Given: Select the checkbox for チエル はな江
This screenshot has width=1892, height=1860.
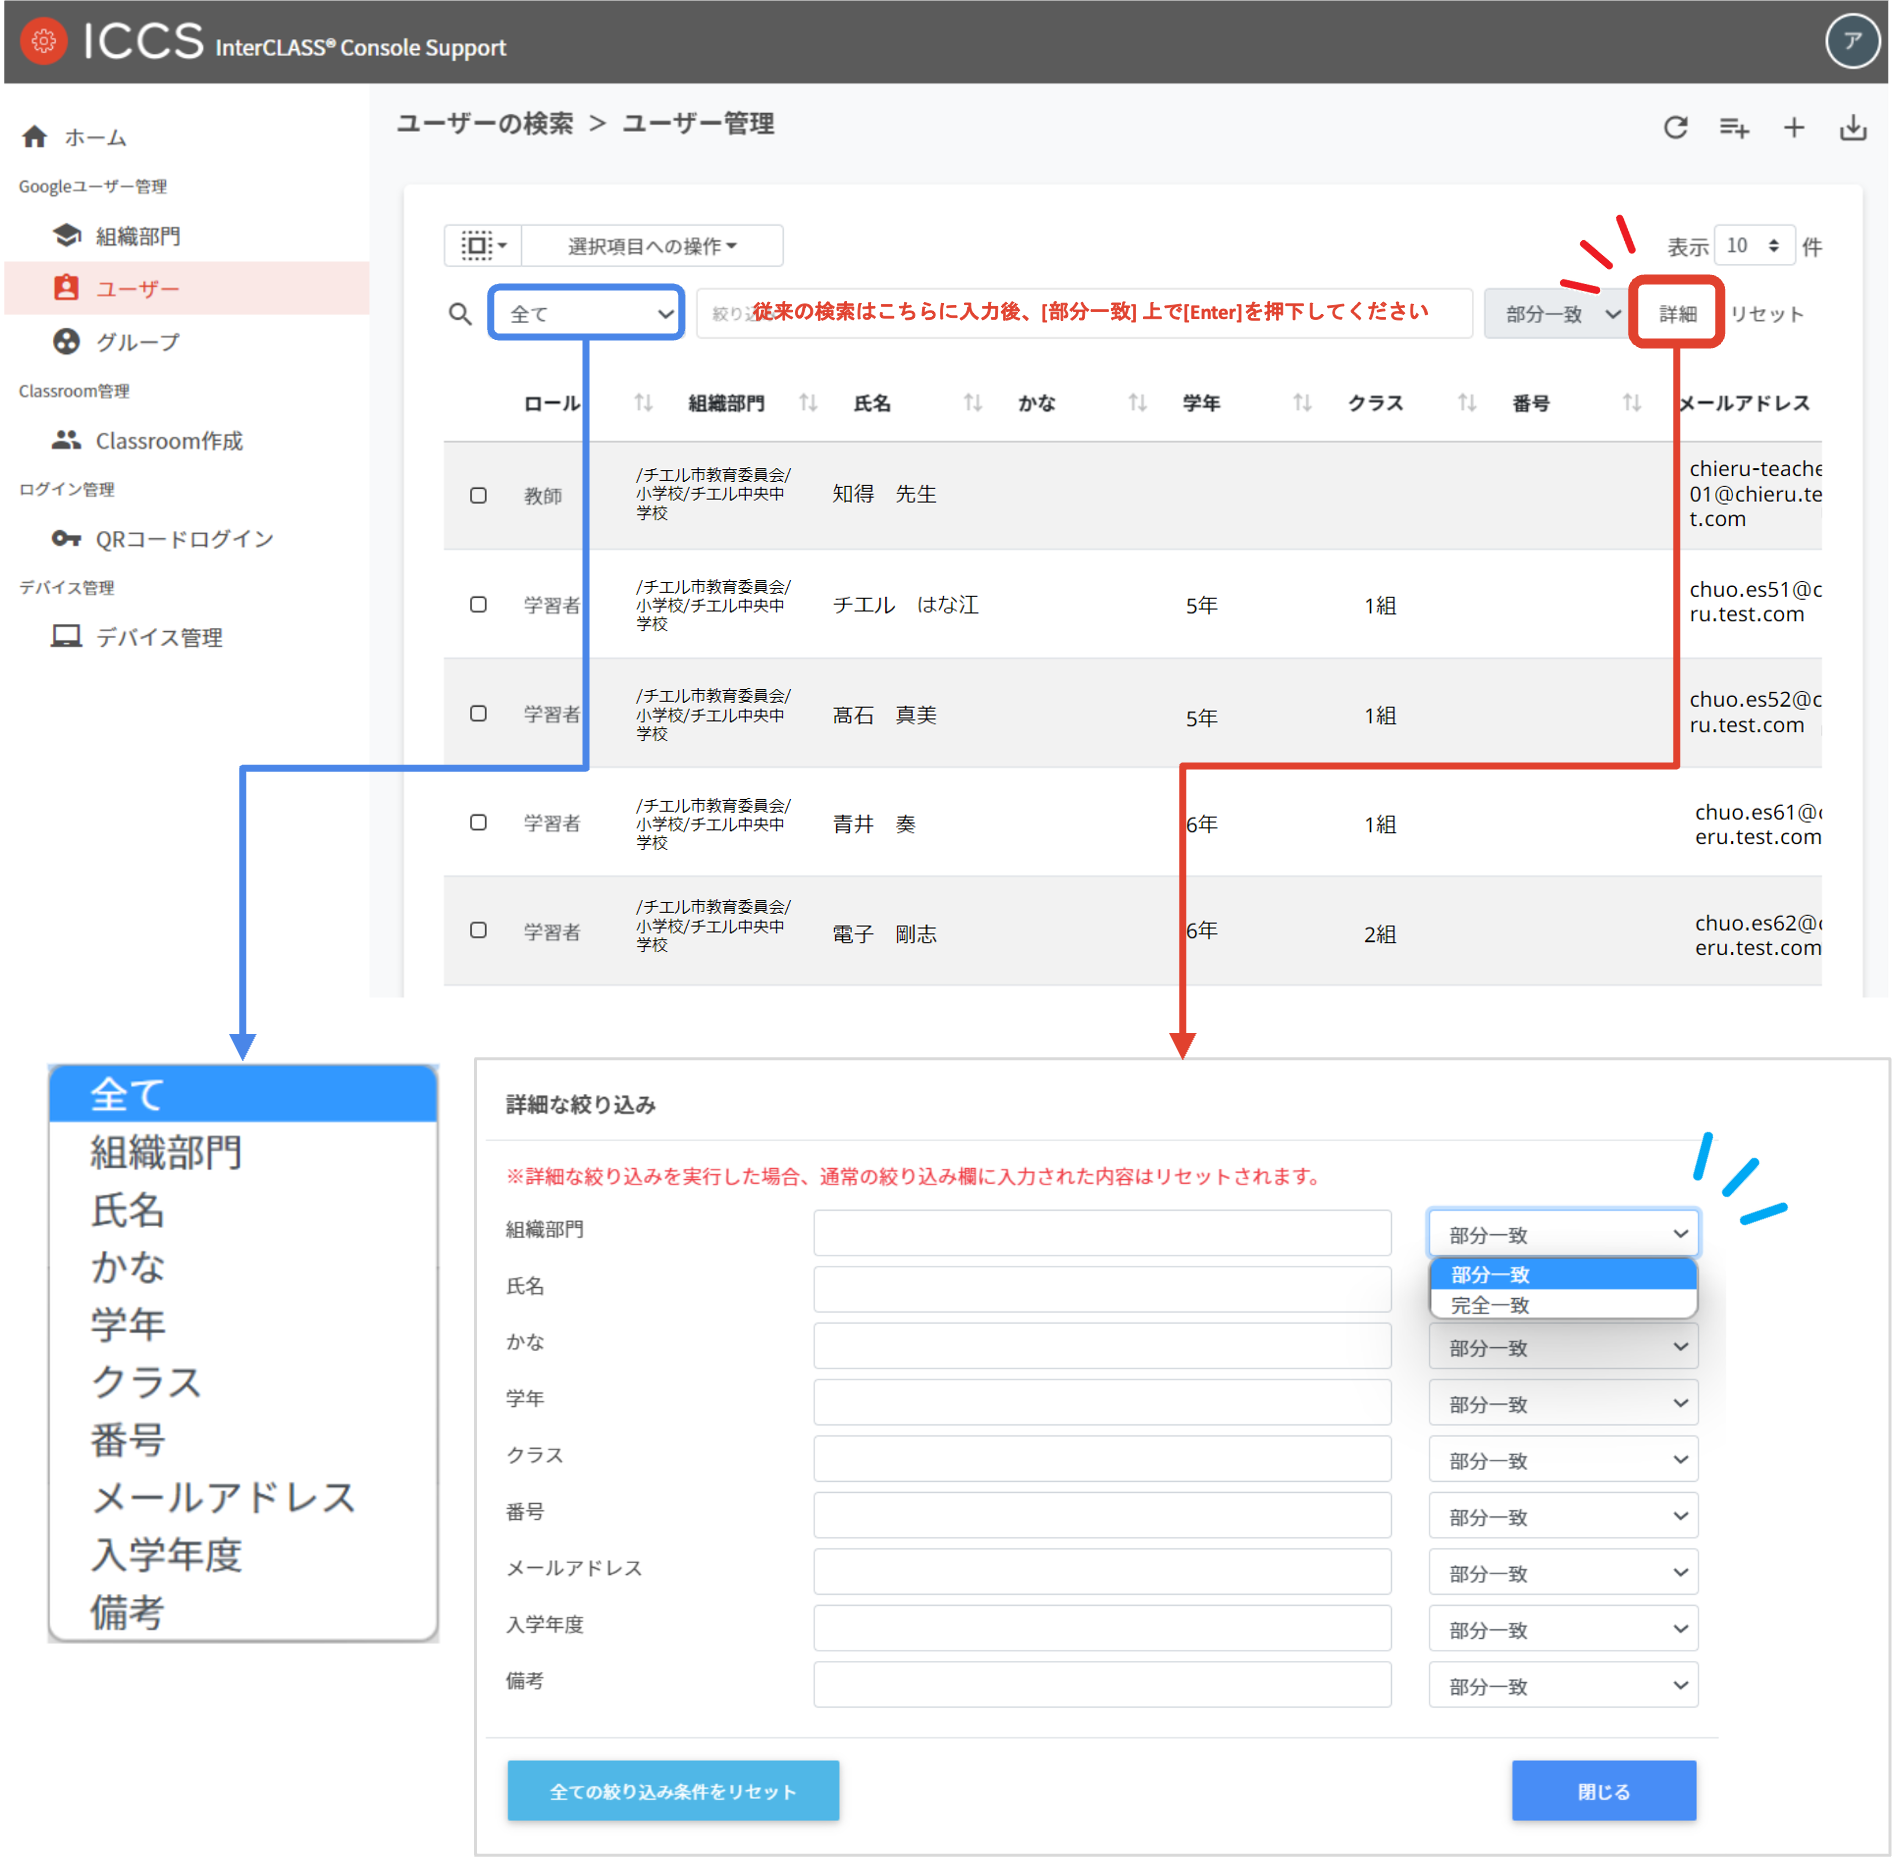Looking at the screenshot, I should [478, 604].
